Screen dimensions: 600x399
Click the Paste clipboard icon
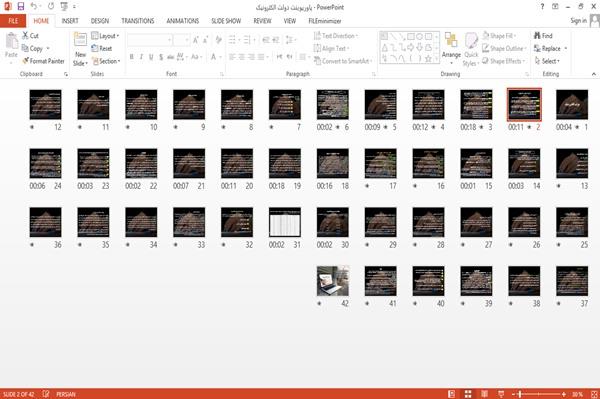[11, 41]
